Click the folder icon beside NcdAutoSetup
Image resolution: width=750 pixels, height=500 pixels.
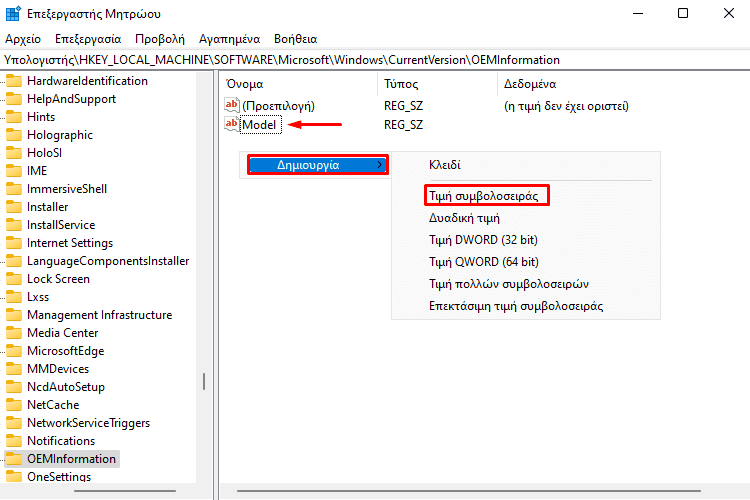pyautogui.click(x=14, y=387)
